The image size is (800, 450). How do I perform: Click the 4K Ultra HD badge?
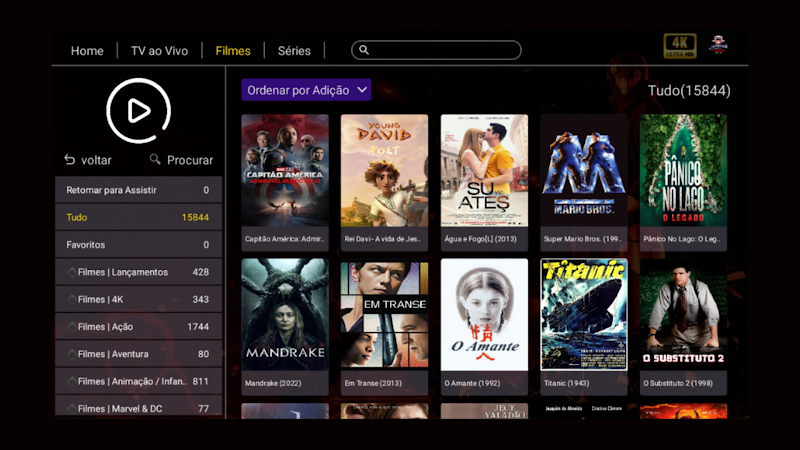point(680,46)
